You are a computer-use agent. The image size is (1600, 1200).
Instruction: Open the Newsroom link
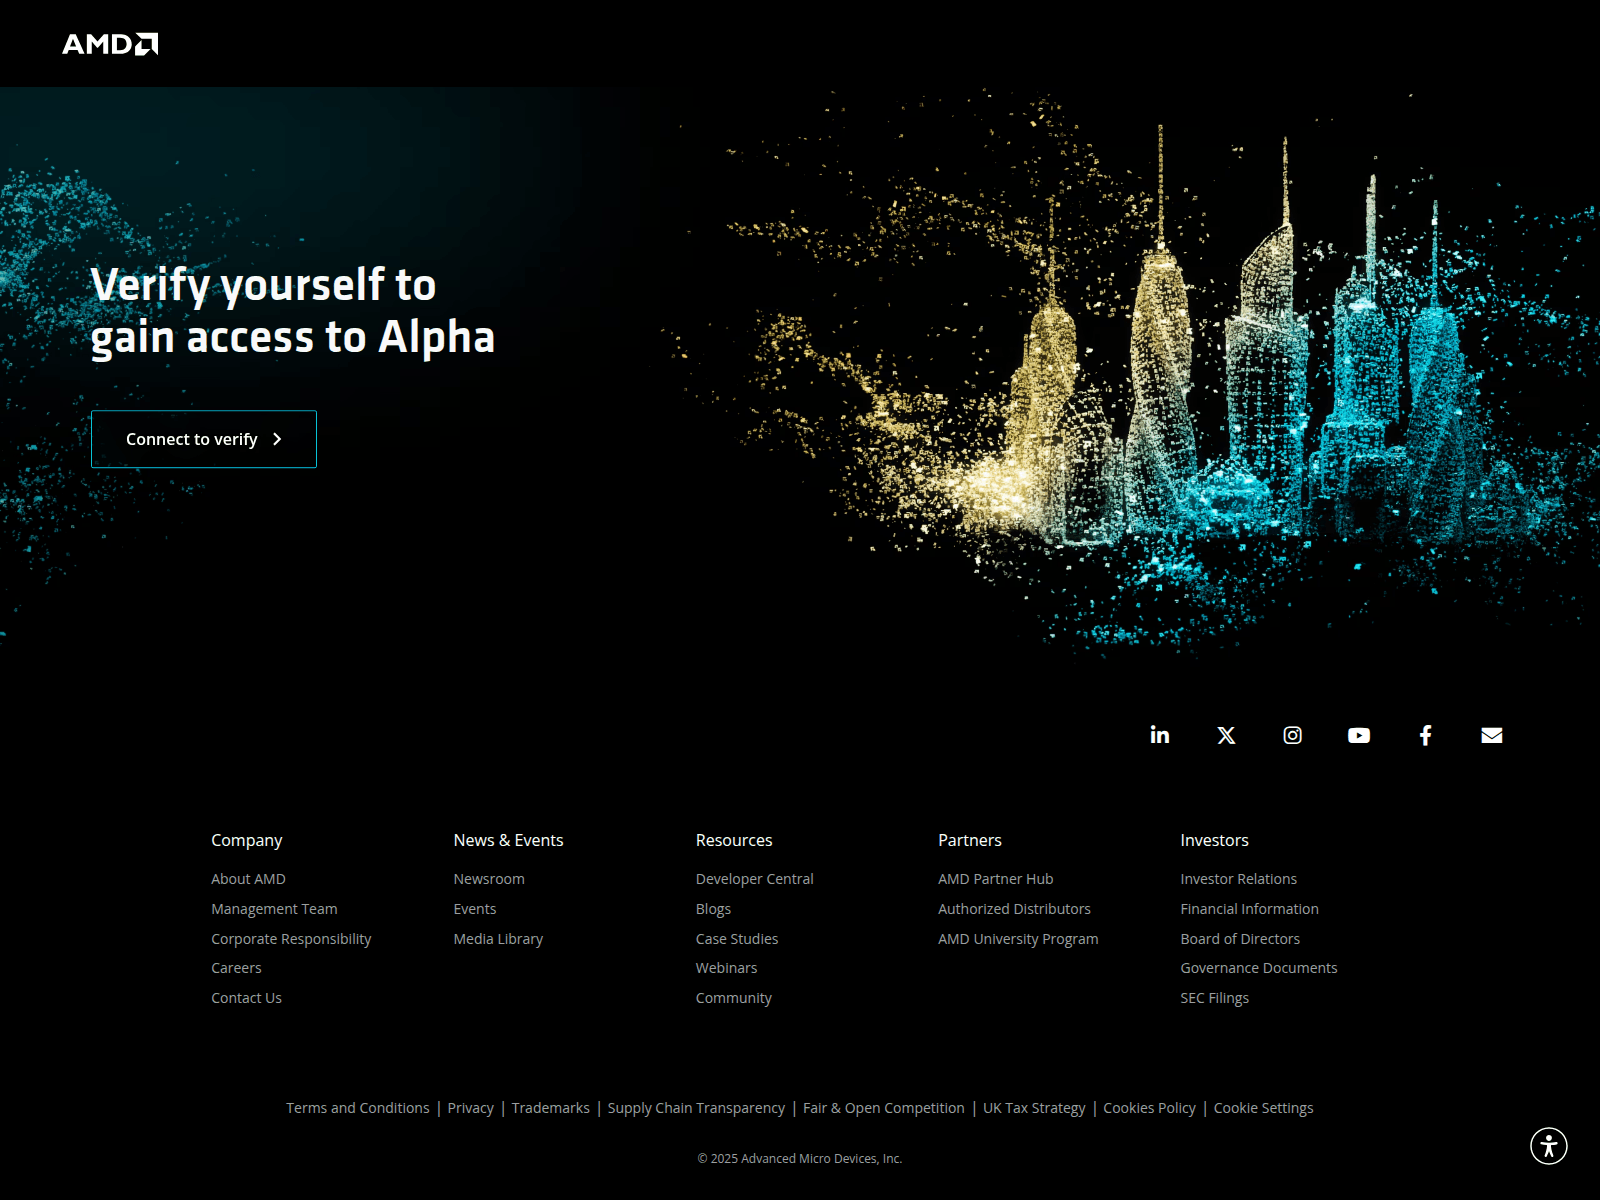click(x=489, y=879)
